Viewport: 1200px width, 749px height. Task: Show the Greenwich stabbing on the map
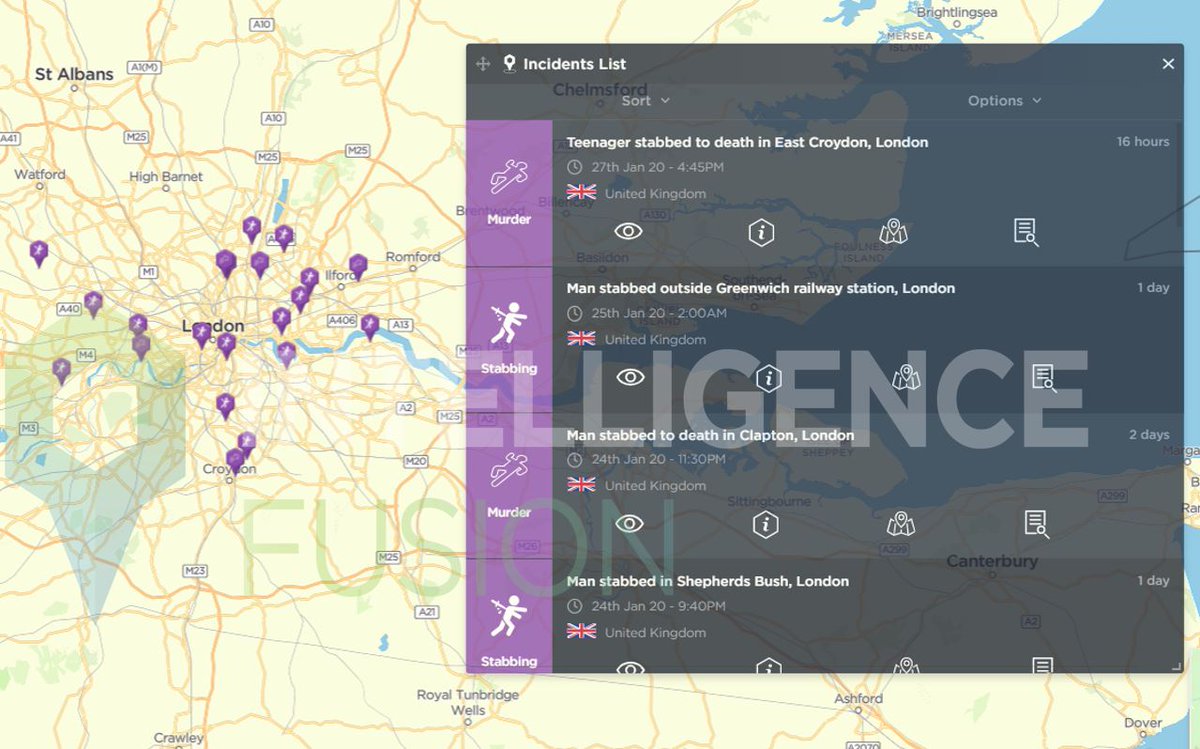point(906,378)
